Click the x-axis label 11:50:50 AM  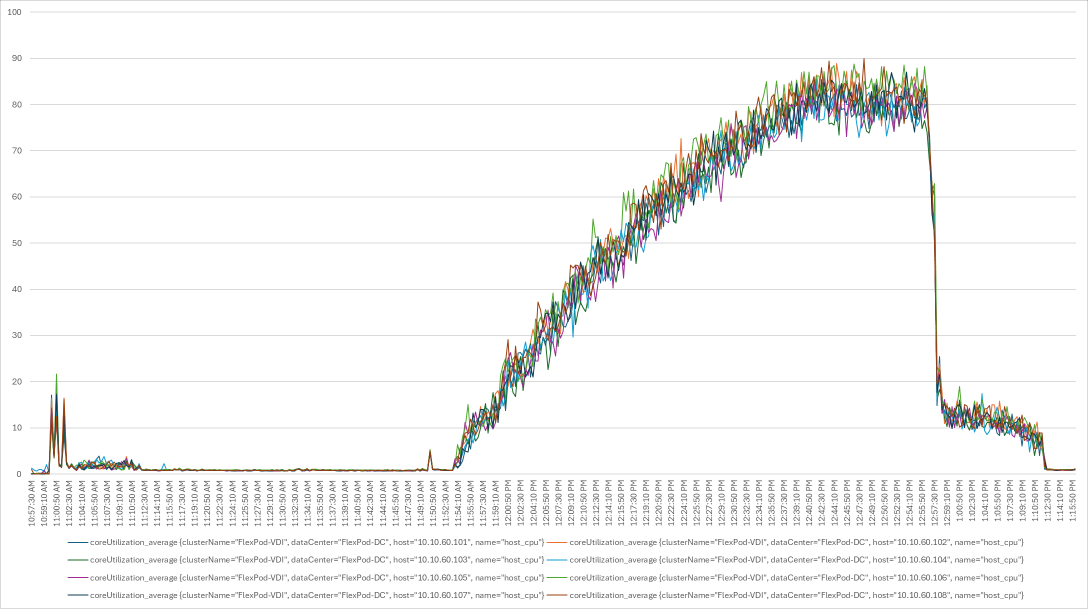pos(433,503)
